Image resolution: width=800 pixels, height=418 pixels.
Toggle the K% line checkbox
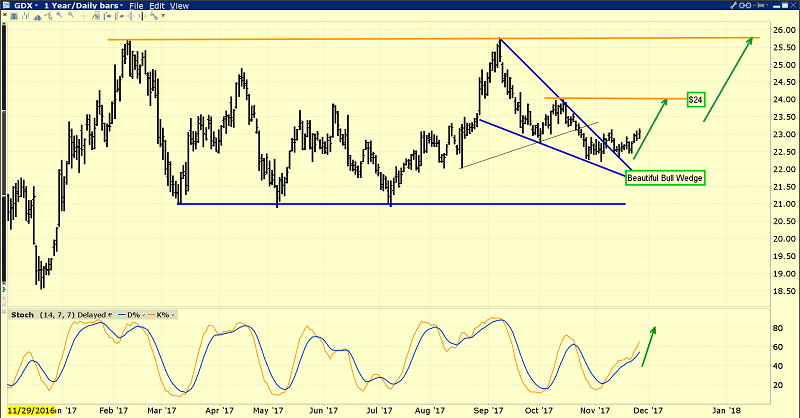[173, 315]
